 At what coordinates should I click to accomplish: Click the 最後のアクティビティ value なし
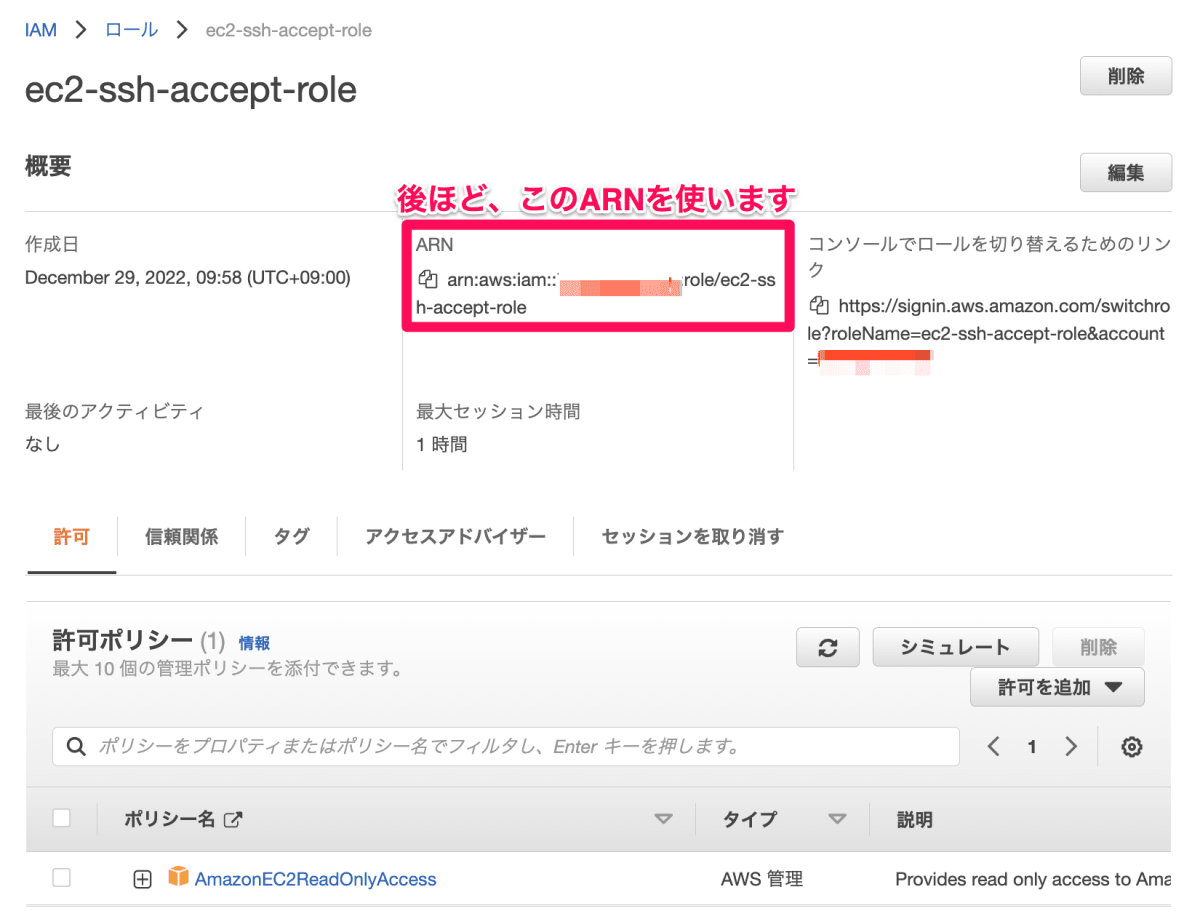click(42, 444)
